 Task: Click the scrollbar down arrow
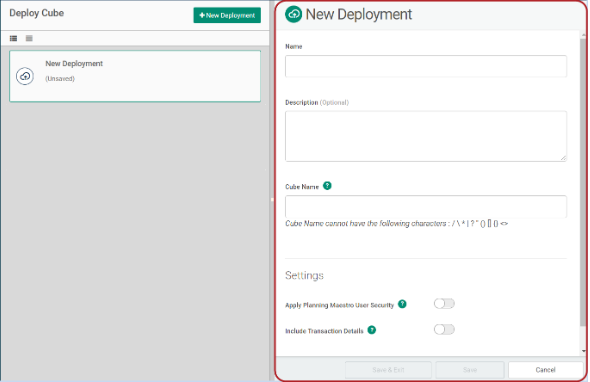(584, 351)
